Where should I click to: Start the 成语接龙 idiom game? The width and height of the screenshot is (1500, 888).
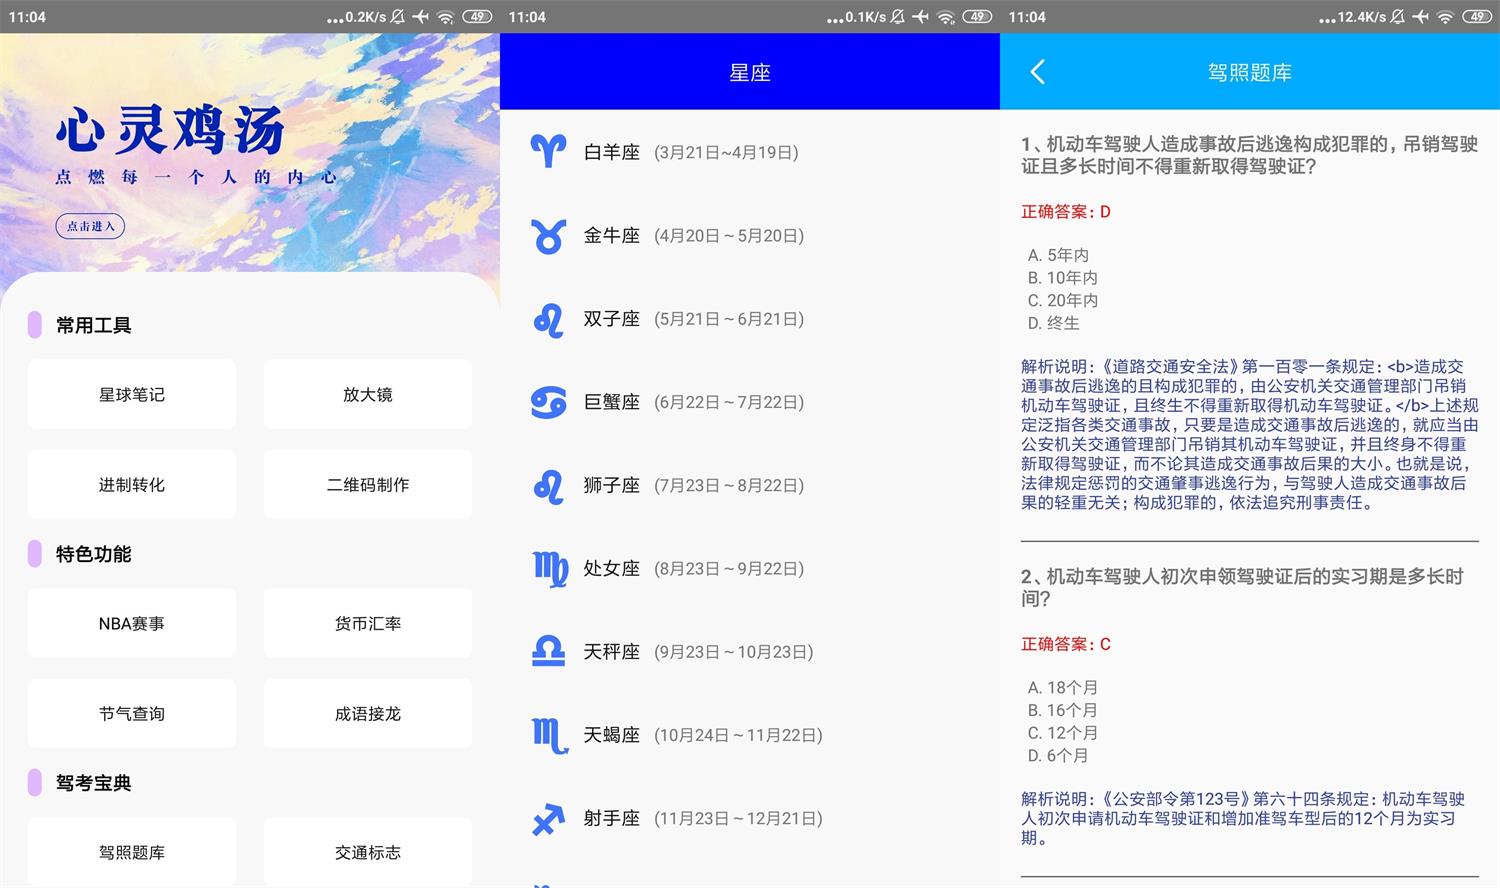point(367,713)
